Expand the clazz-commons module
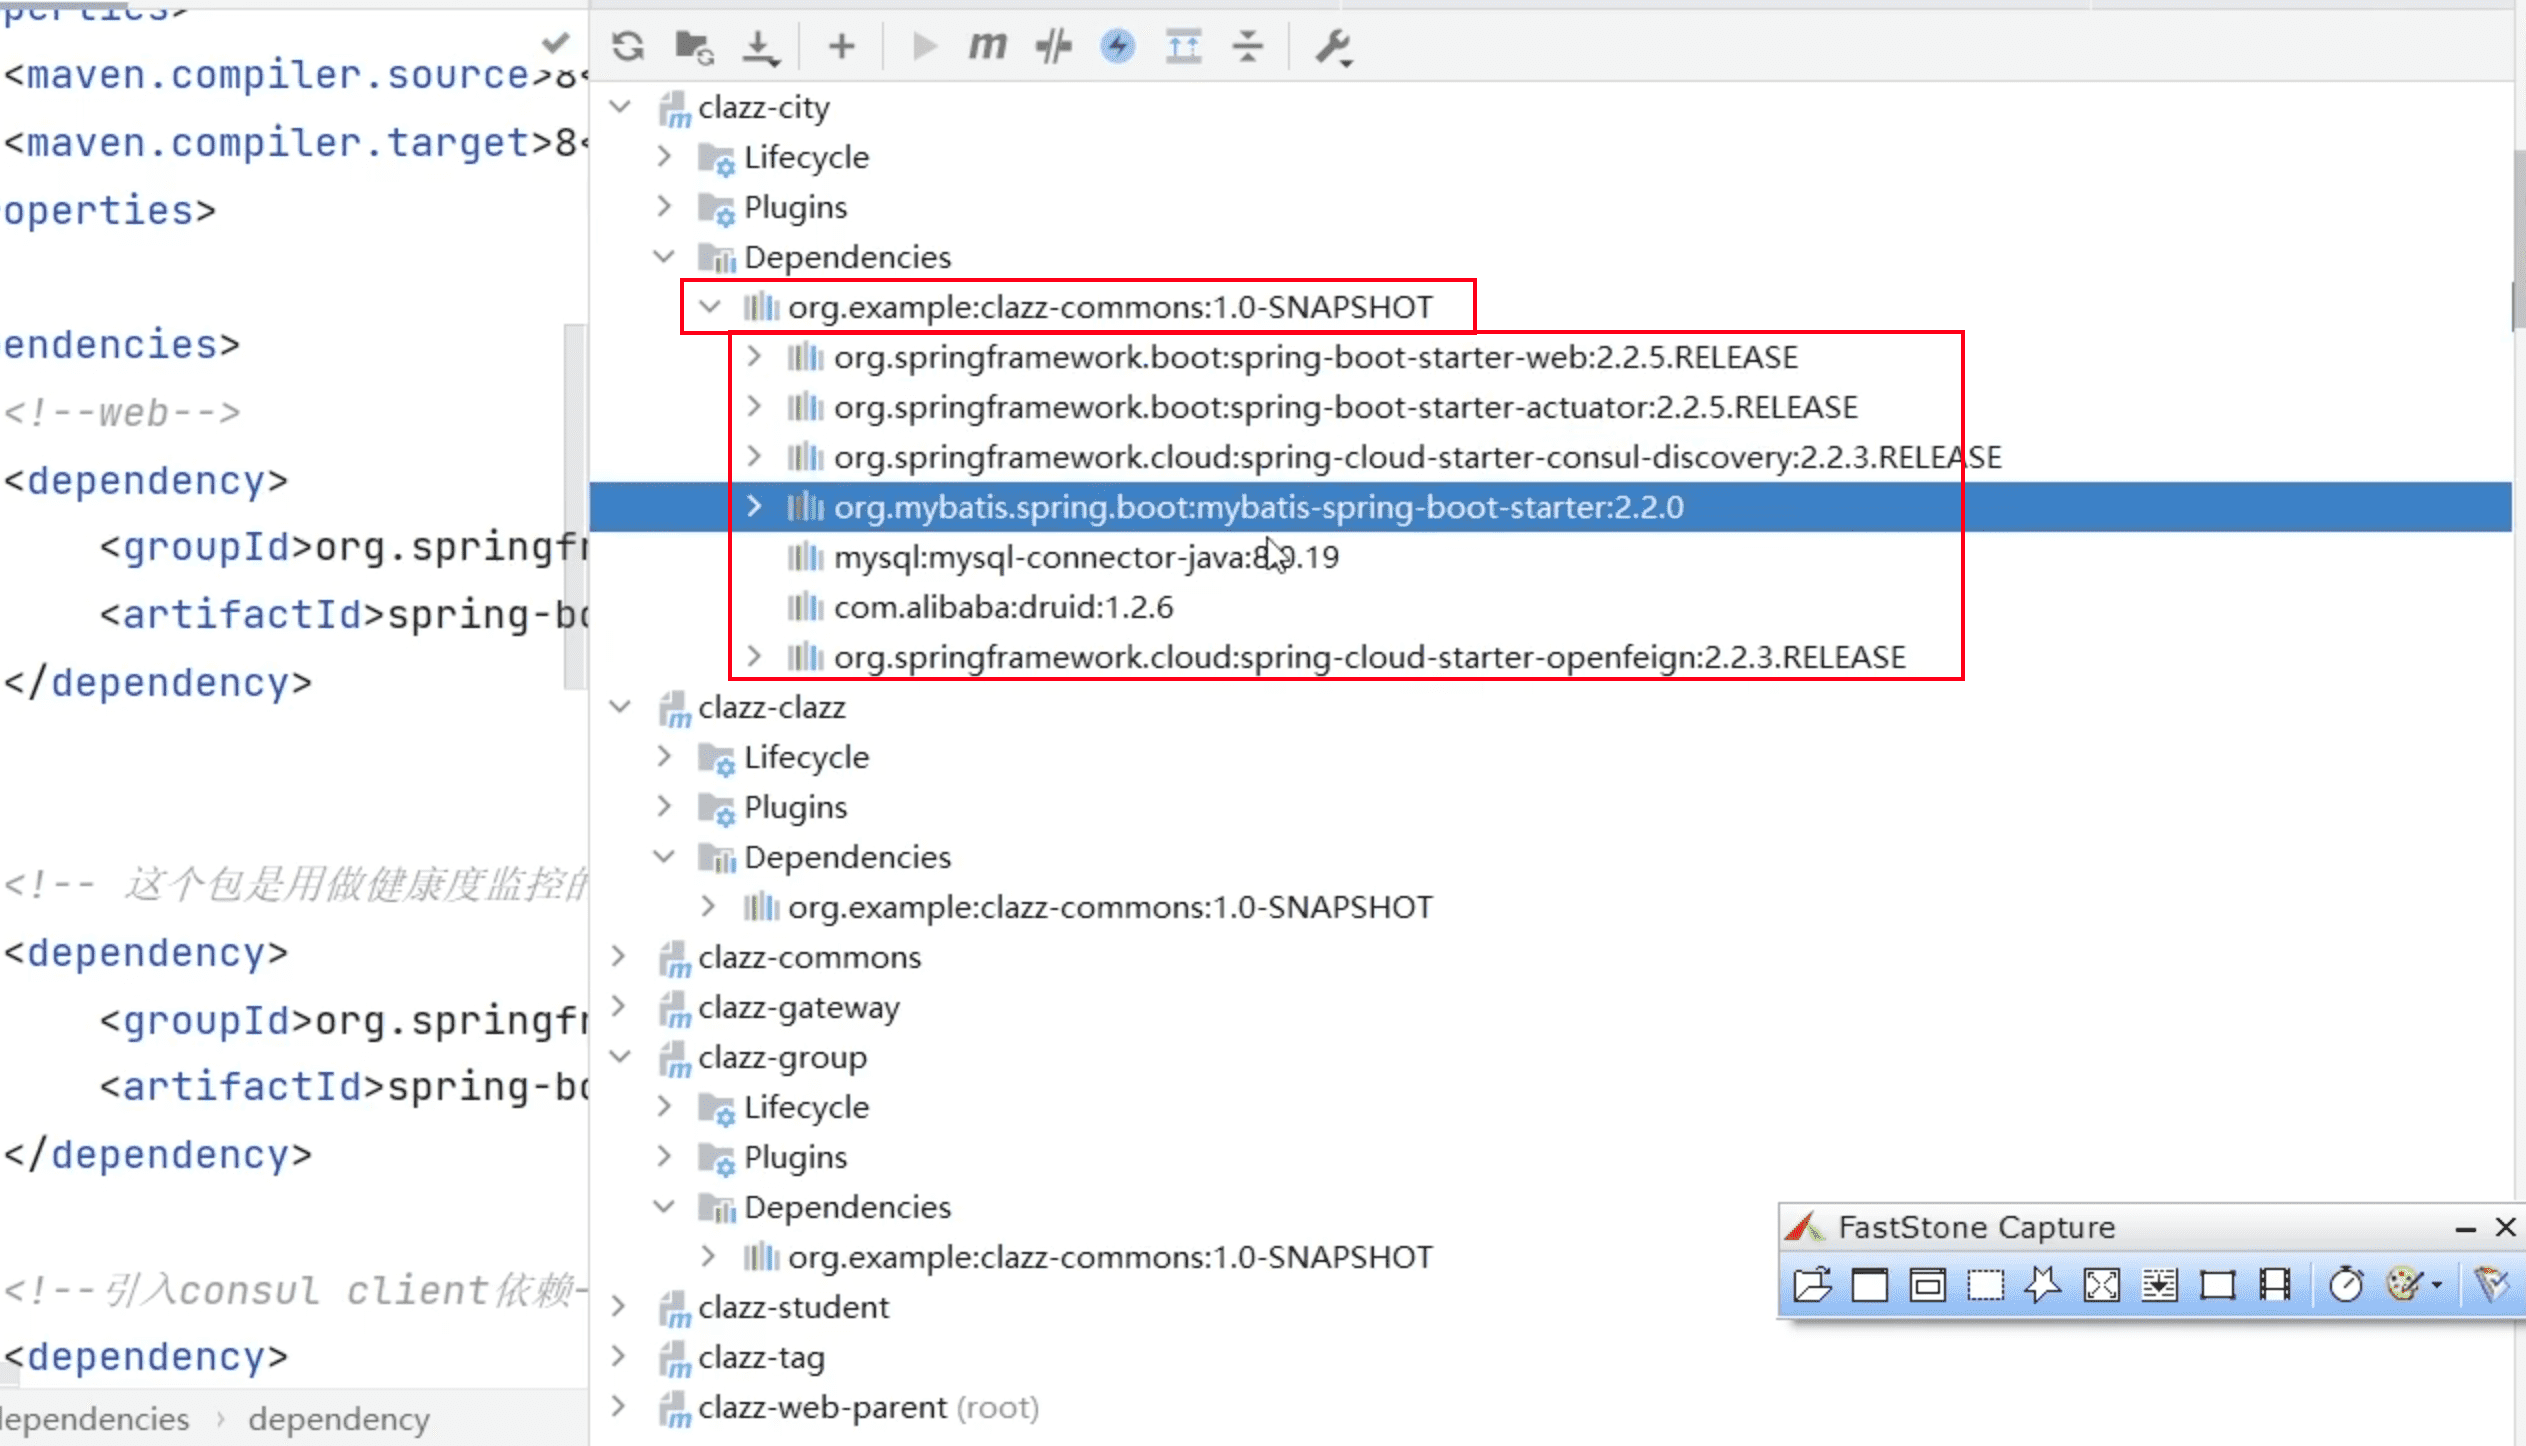This screenshot has width=2526, height=1446. pyautogui.click(x=620, y=956)
